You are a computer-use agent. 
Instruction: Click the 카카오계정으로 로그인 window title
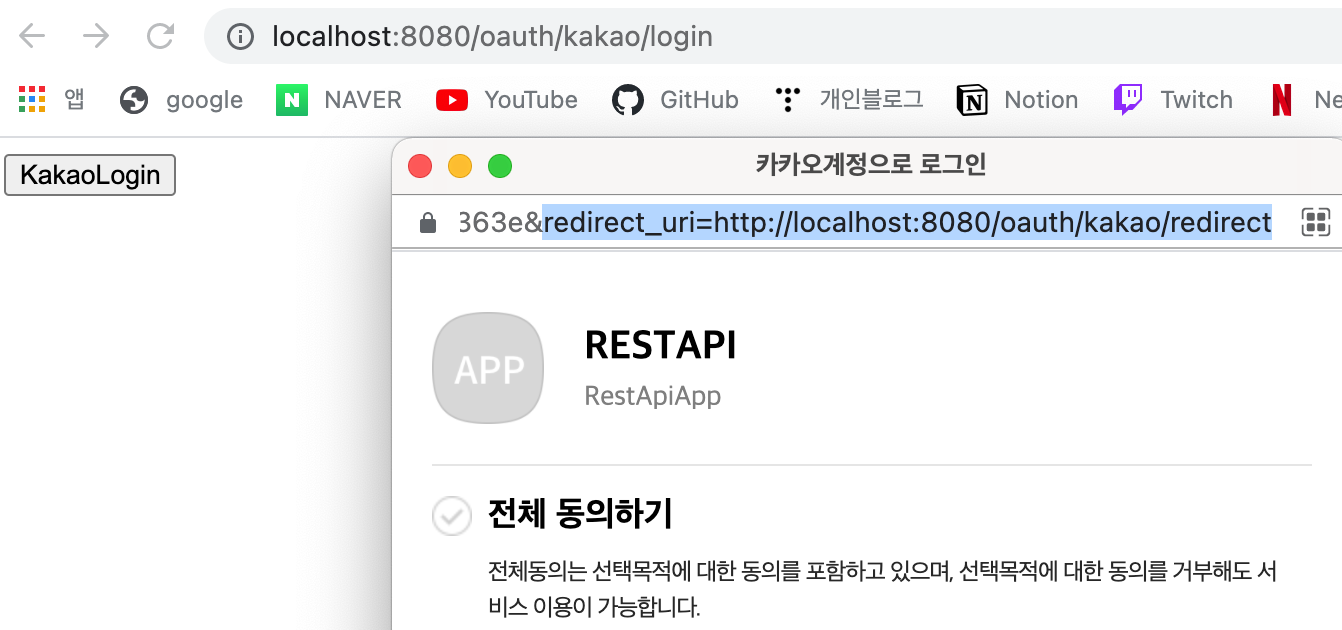pyautogui.click(x=871, y=165)
